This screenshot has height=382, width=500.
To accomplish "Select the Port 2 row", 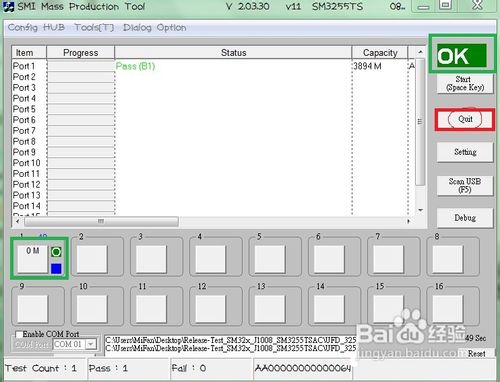I will 213,77.
